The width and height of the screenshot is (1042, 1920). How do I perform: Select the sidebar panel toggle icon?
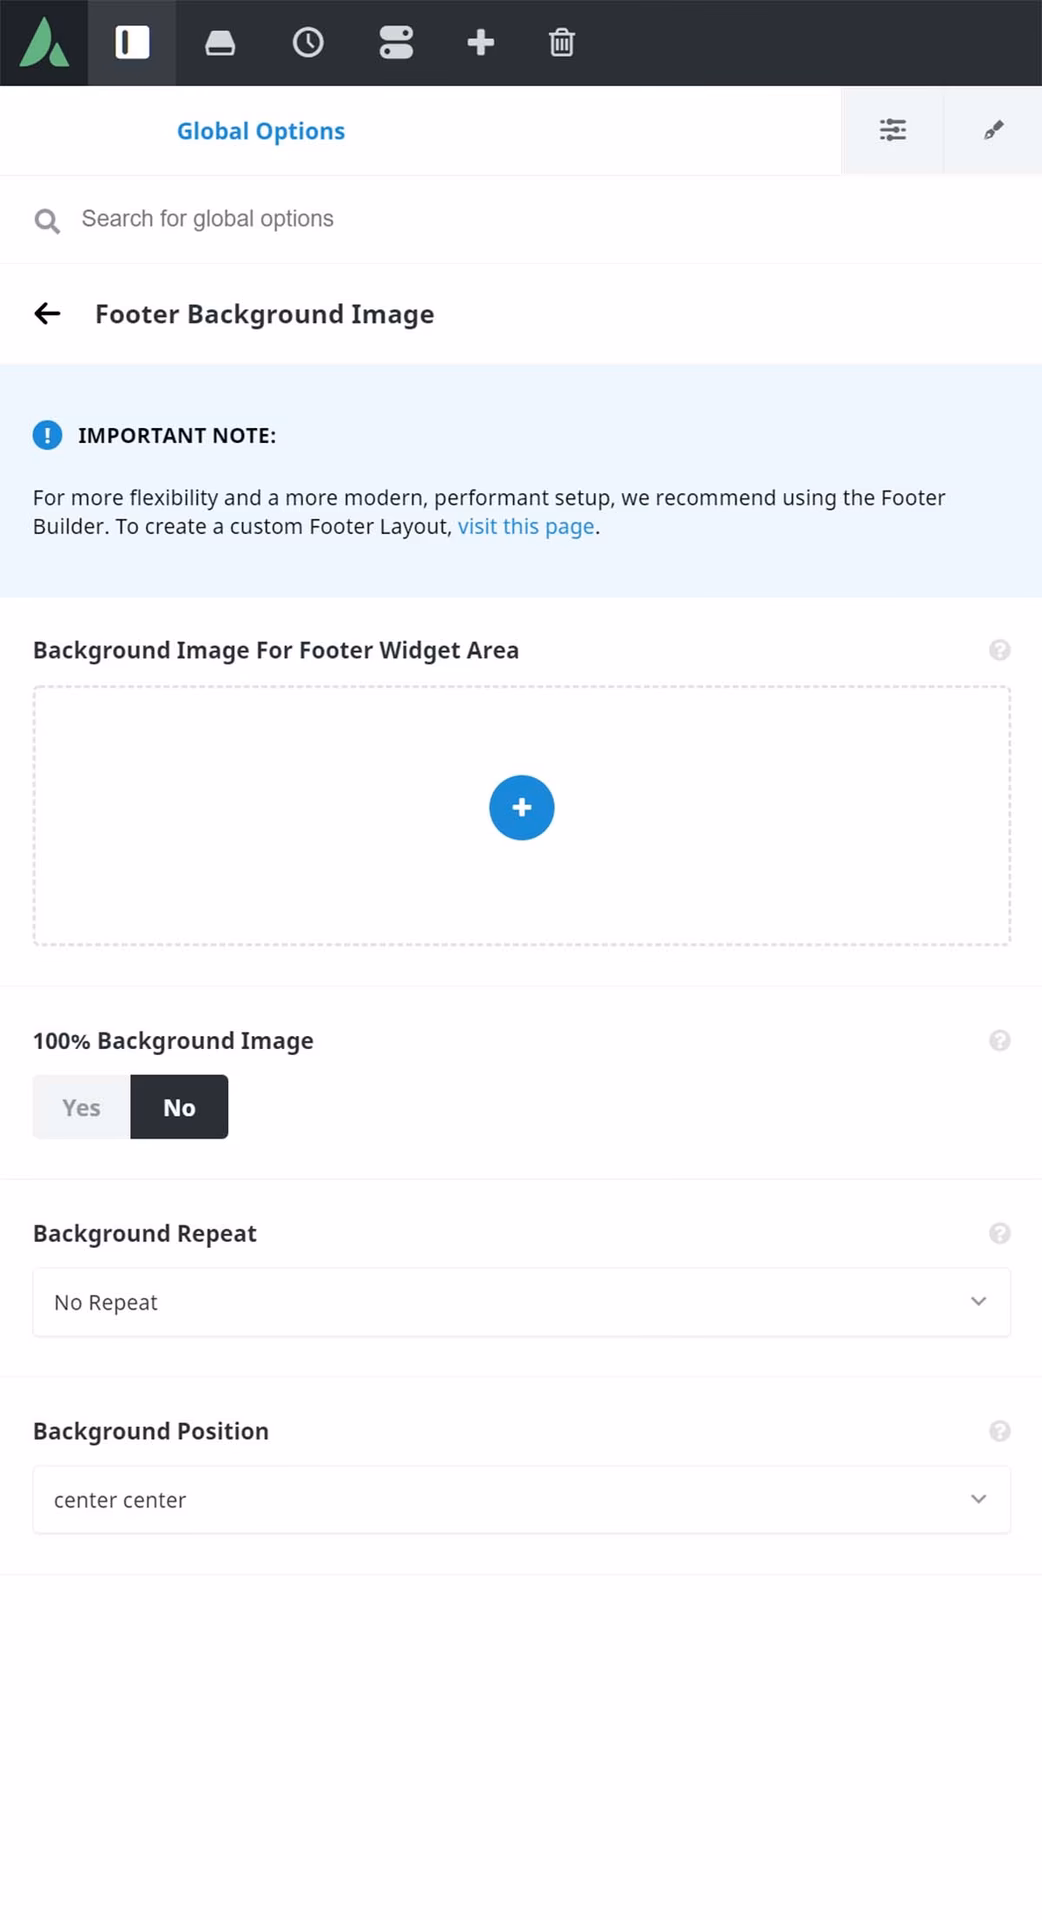pyautogui.click(x=131, y=43)
